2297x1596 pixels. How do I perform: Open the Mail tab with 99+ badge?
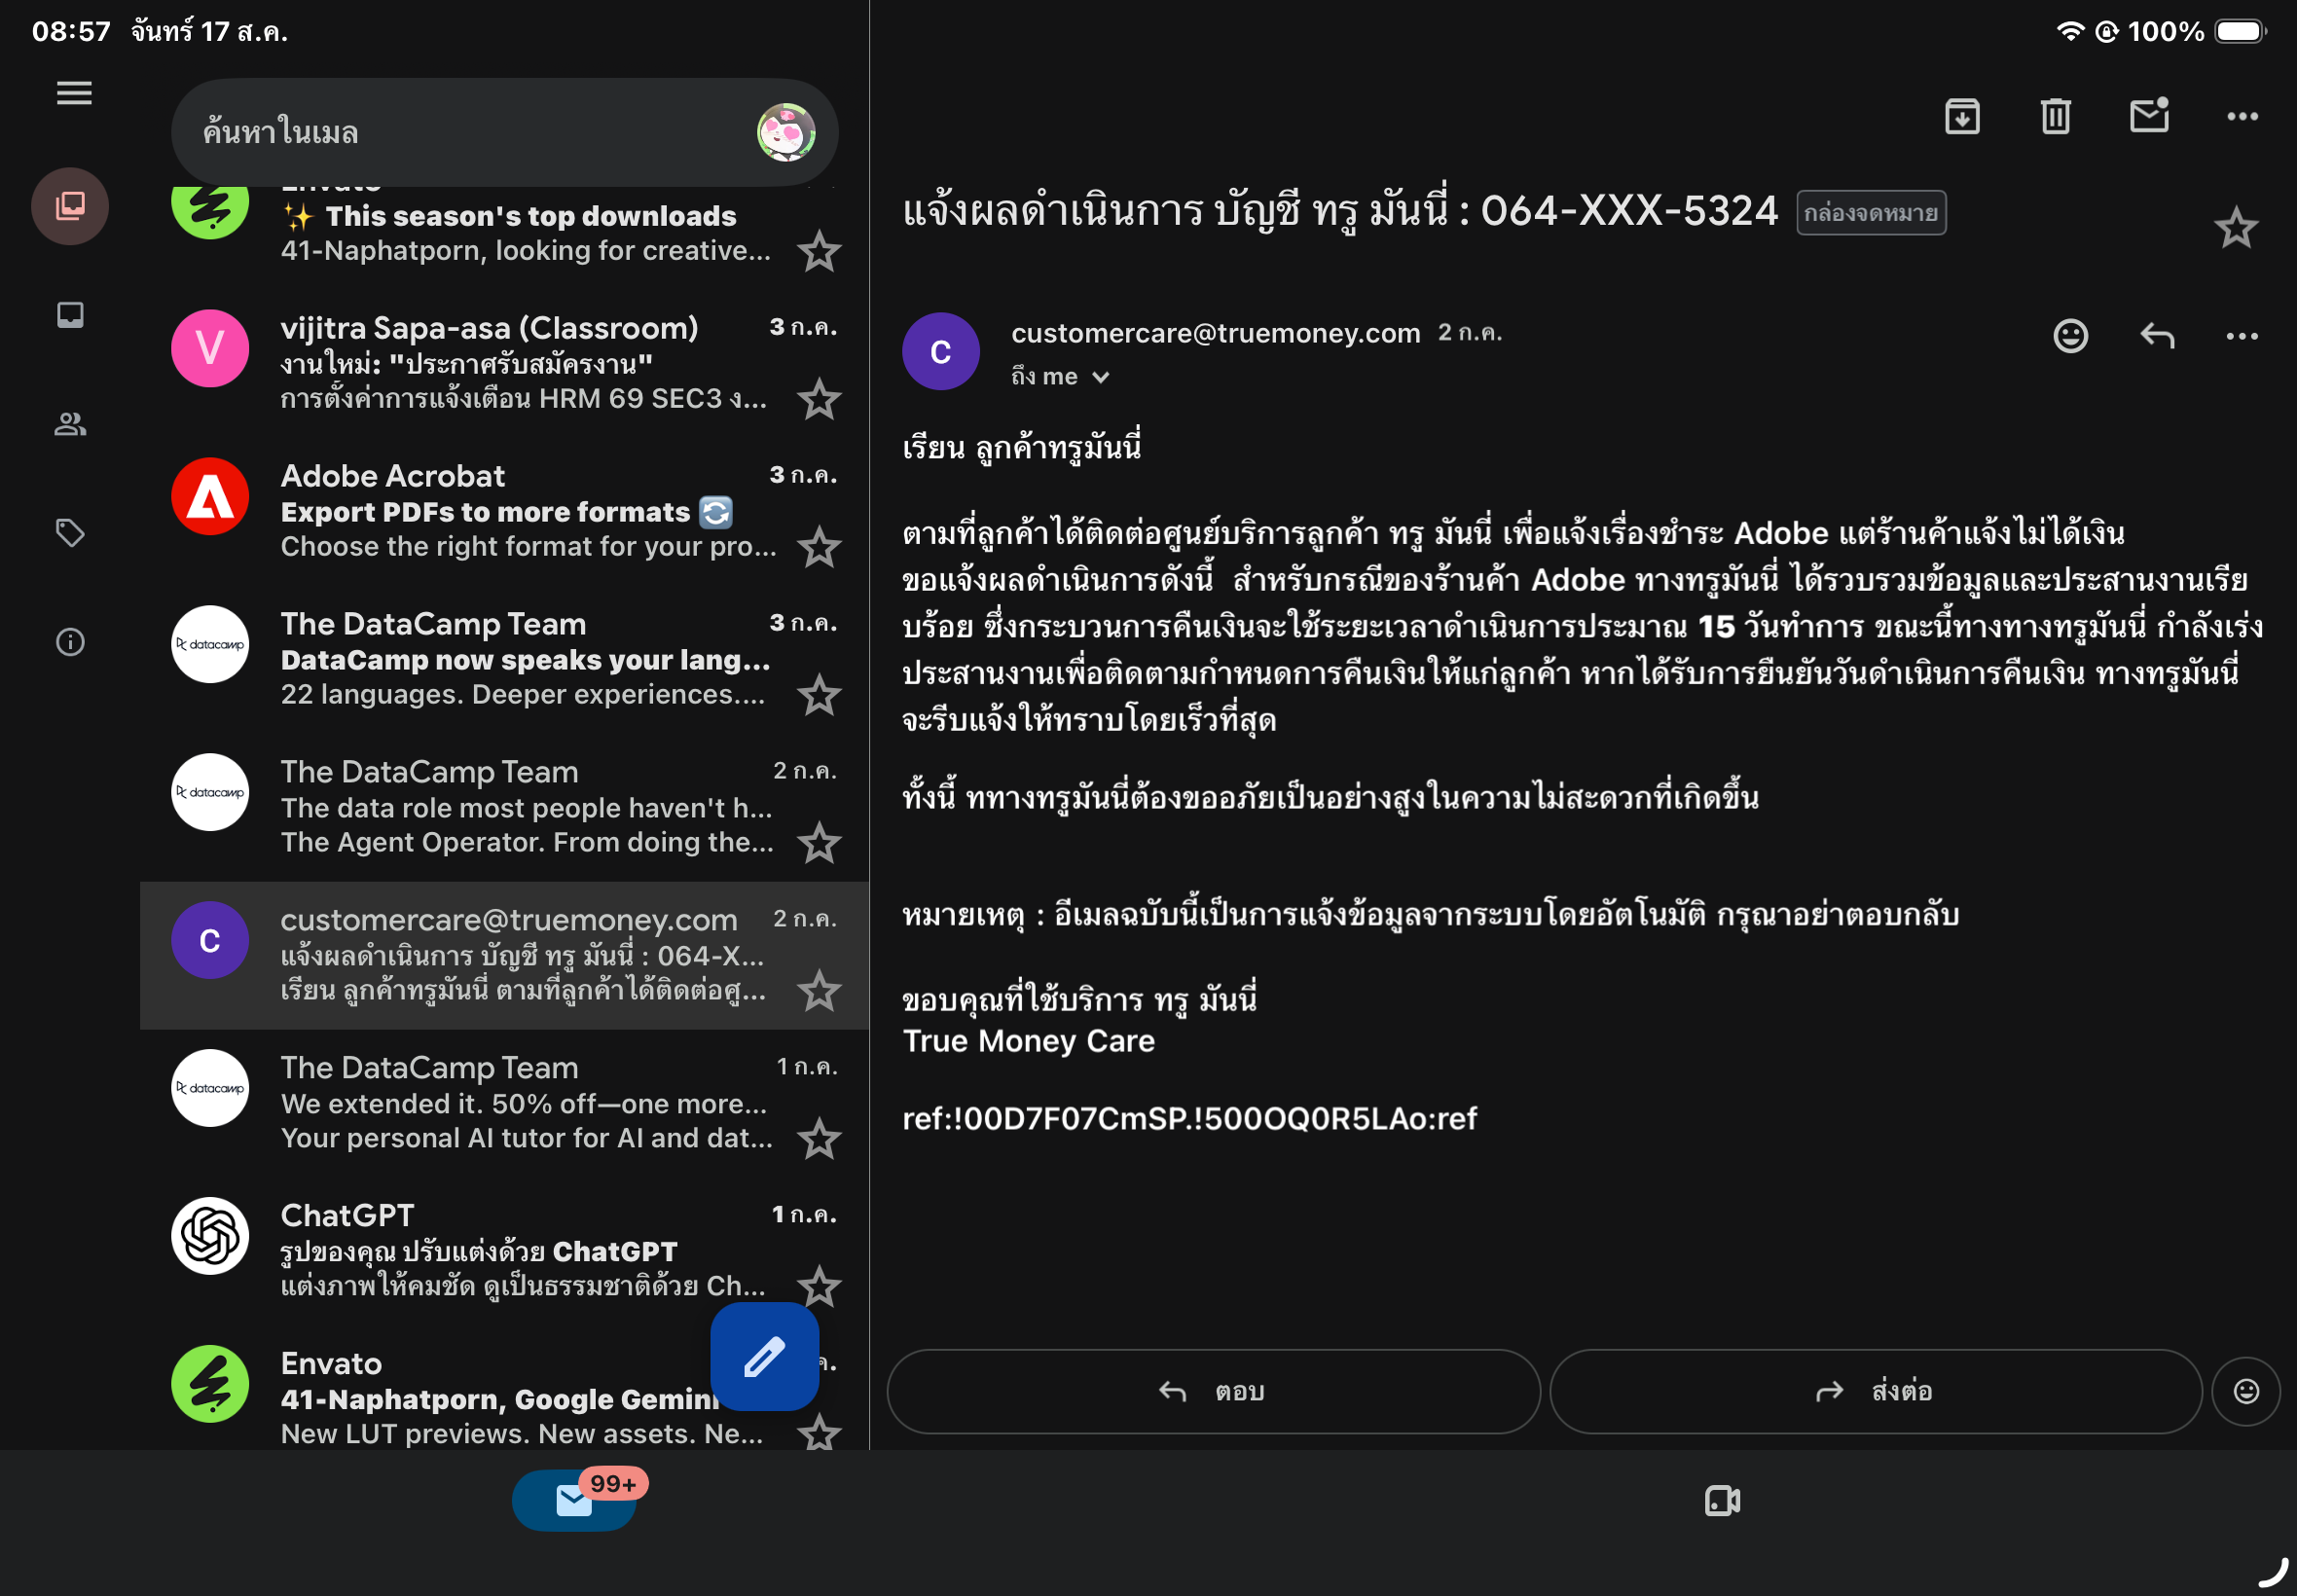point(574,1501)
